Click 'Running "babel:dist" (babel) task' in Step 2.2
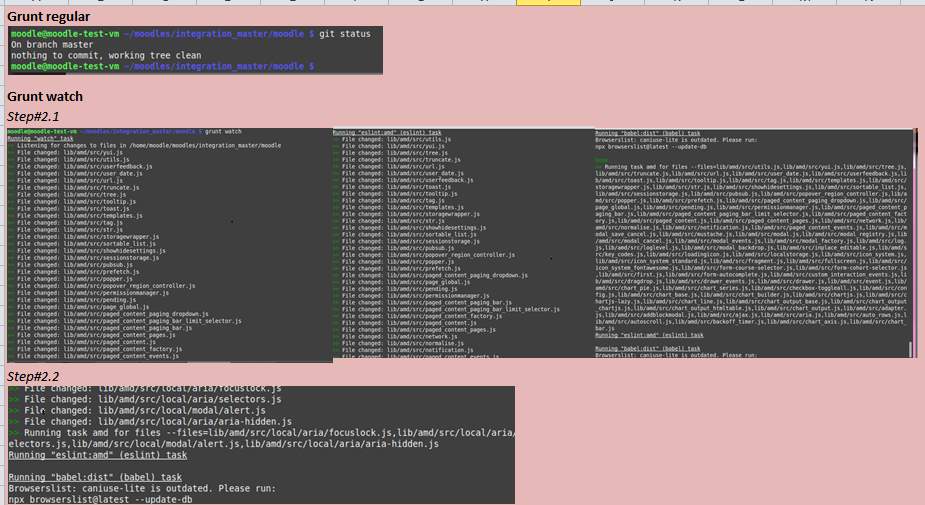 point(95,477)
